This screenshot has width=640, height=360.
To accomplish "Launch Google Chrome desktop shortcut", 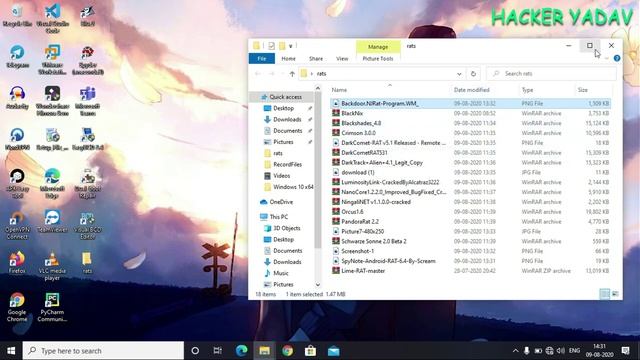I will (x=17, y=307).
